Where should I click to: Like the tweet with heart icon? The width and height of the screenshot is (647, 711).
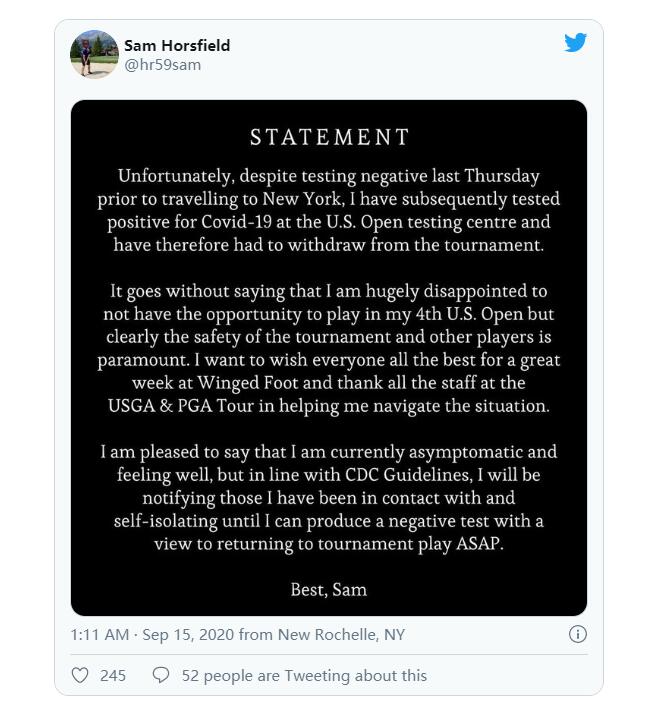pyautogui.click(x=80, y=676)
